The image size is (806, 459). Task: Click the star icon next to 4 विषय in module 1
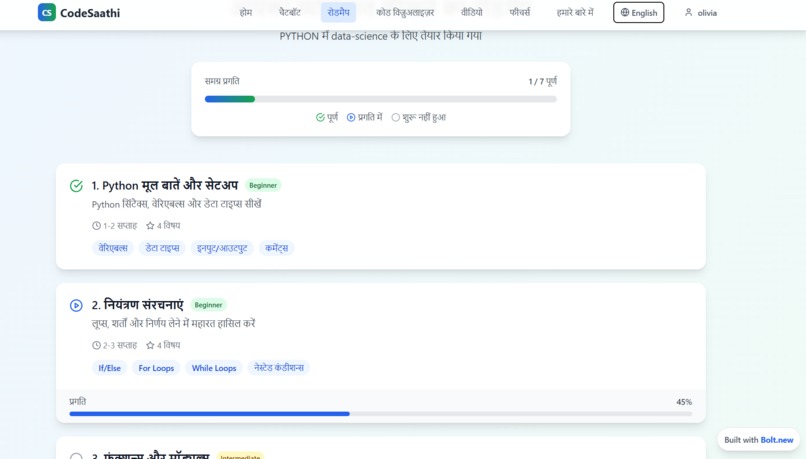[x=150, y=226]
